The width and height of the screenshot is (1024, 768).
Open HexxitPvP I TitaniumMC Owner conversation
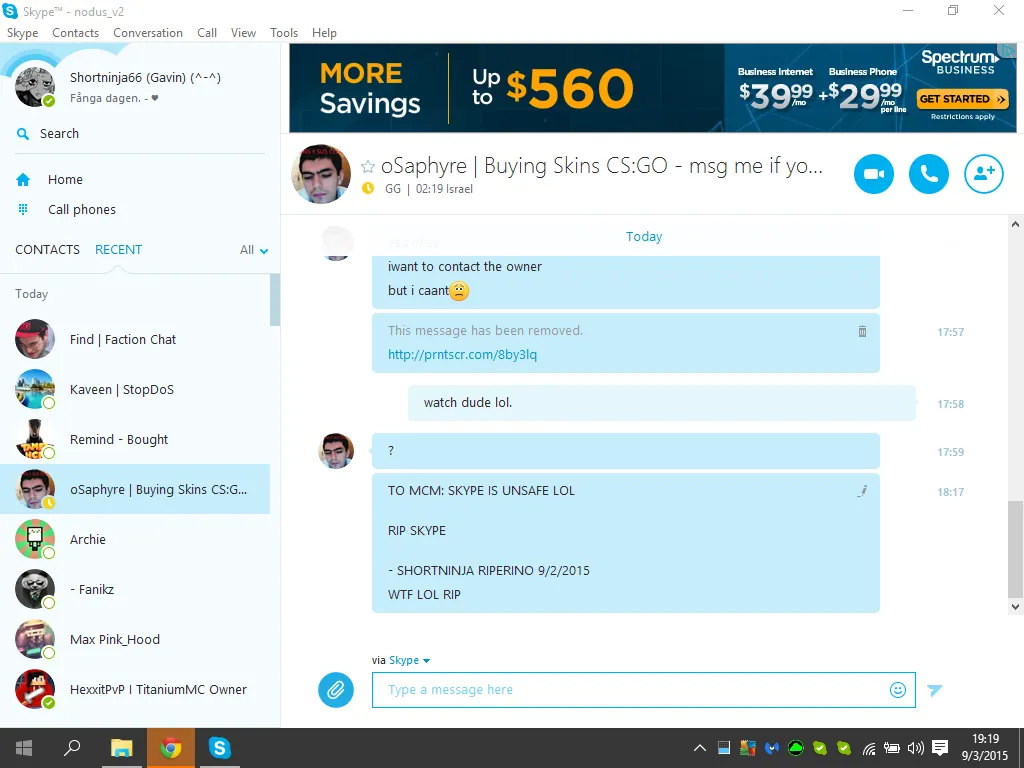click(135, 690)
